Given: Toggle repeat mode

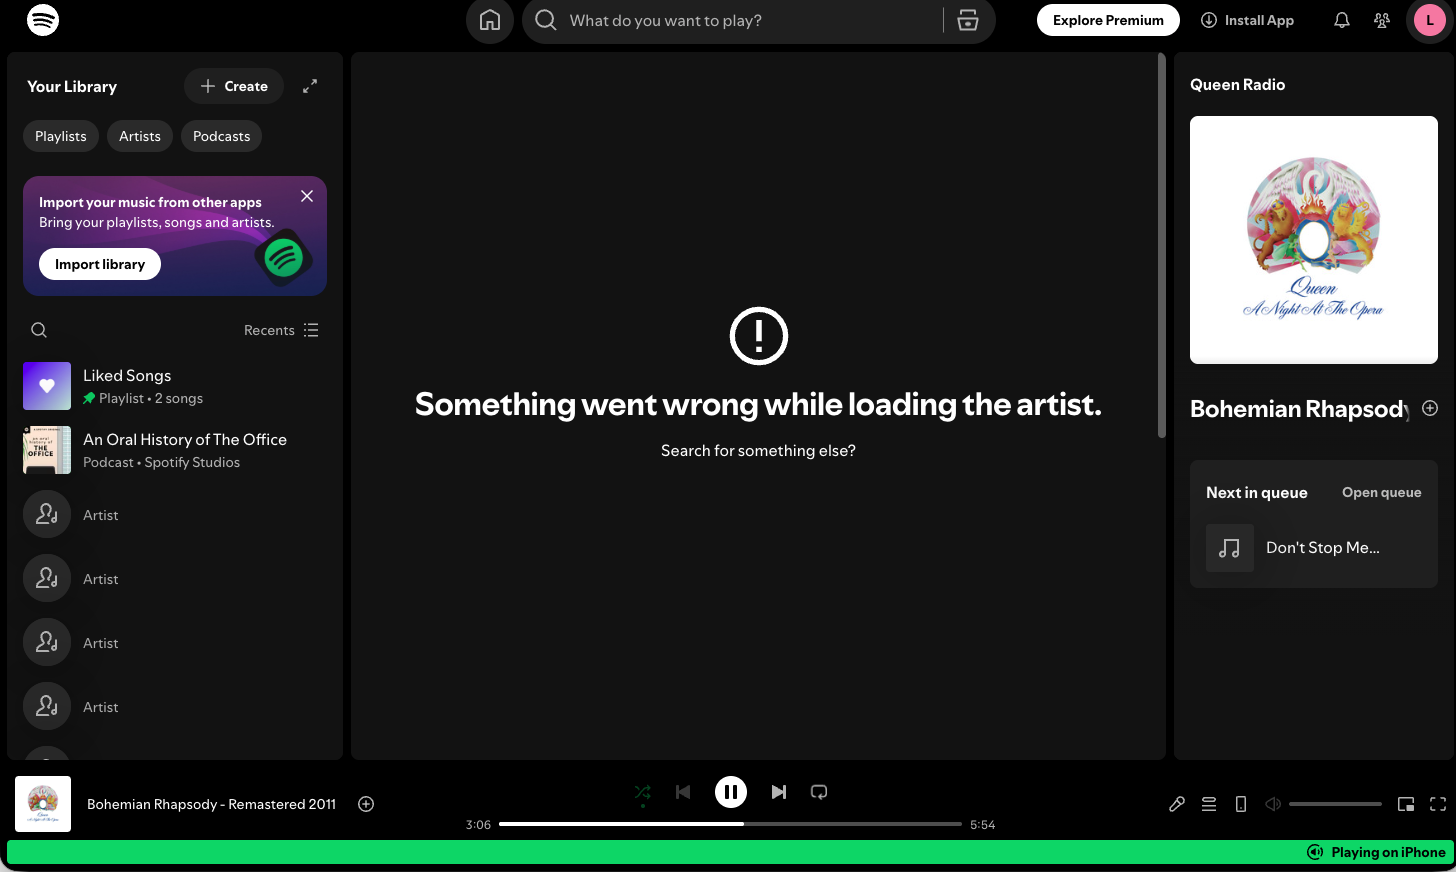Looking at the screenshot, I should [819, 792].
